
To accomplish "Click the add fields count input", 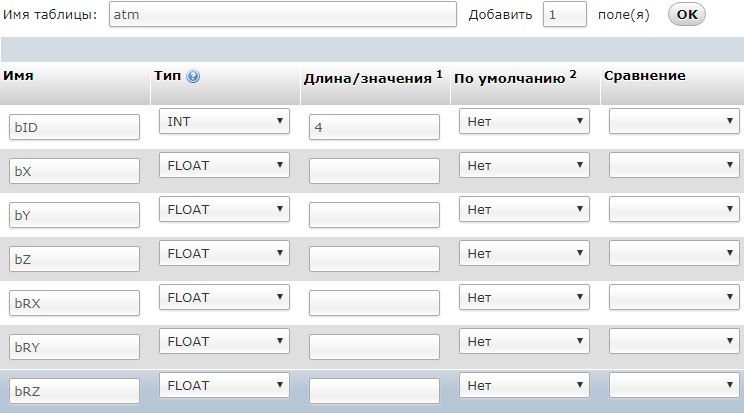I will click(565, 14).
